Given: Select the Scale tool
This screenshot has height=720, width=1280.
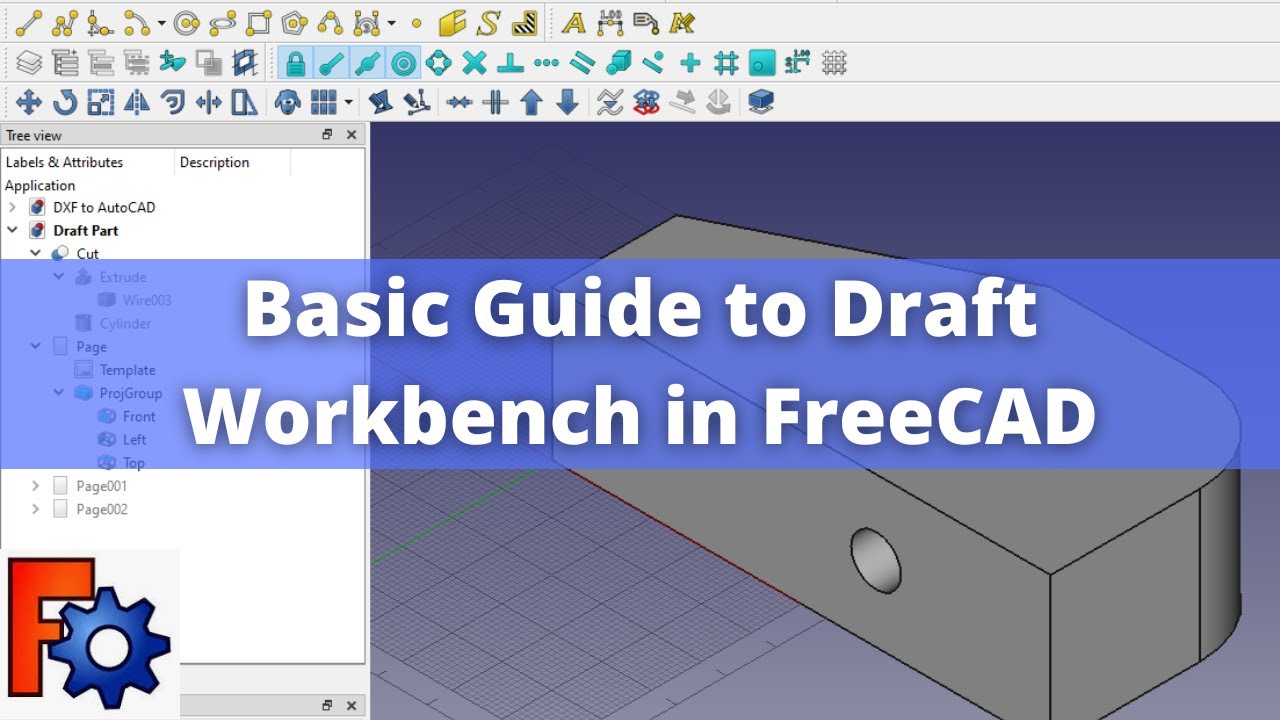Looking at the screenshot, I should (x=101, y=102).
